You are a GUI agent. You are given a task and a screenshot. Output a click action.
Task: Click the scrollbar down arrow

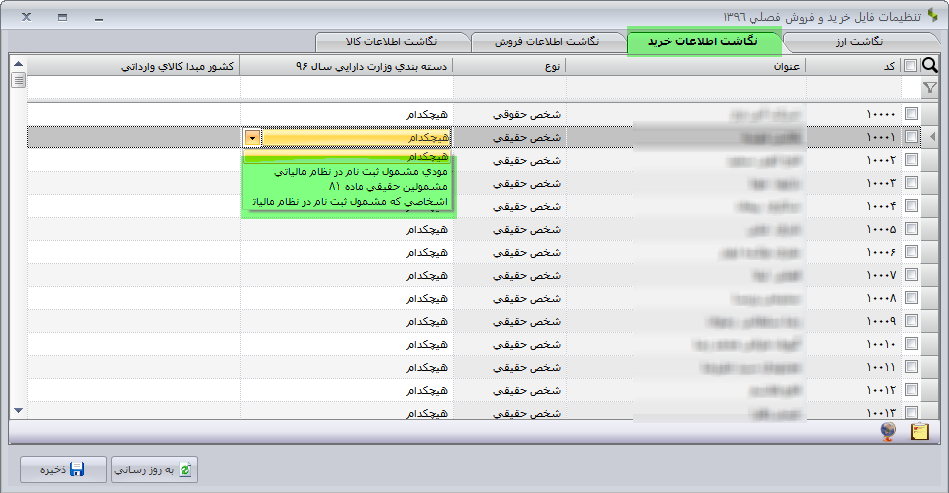pyautogui.click(x=19, y=411)
